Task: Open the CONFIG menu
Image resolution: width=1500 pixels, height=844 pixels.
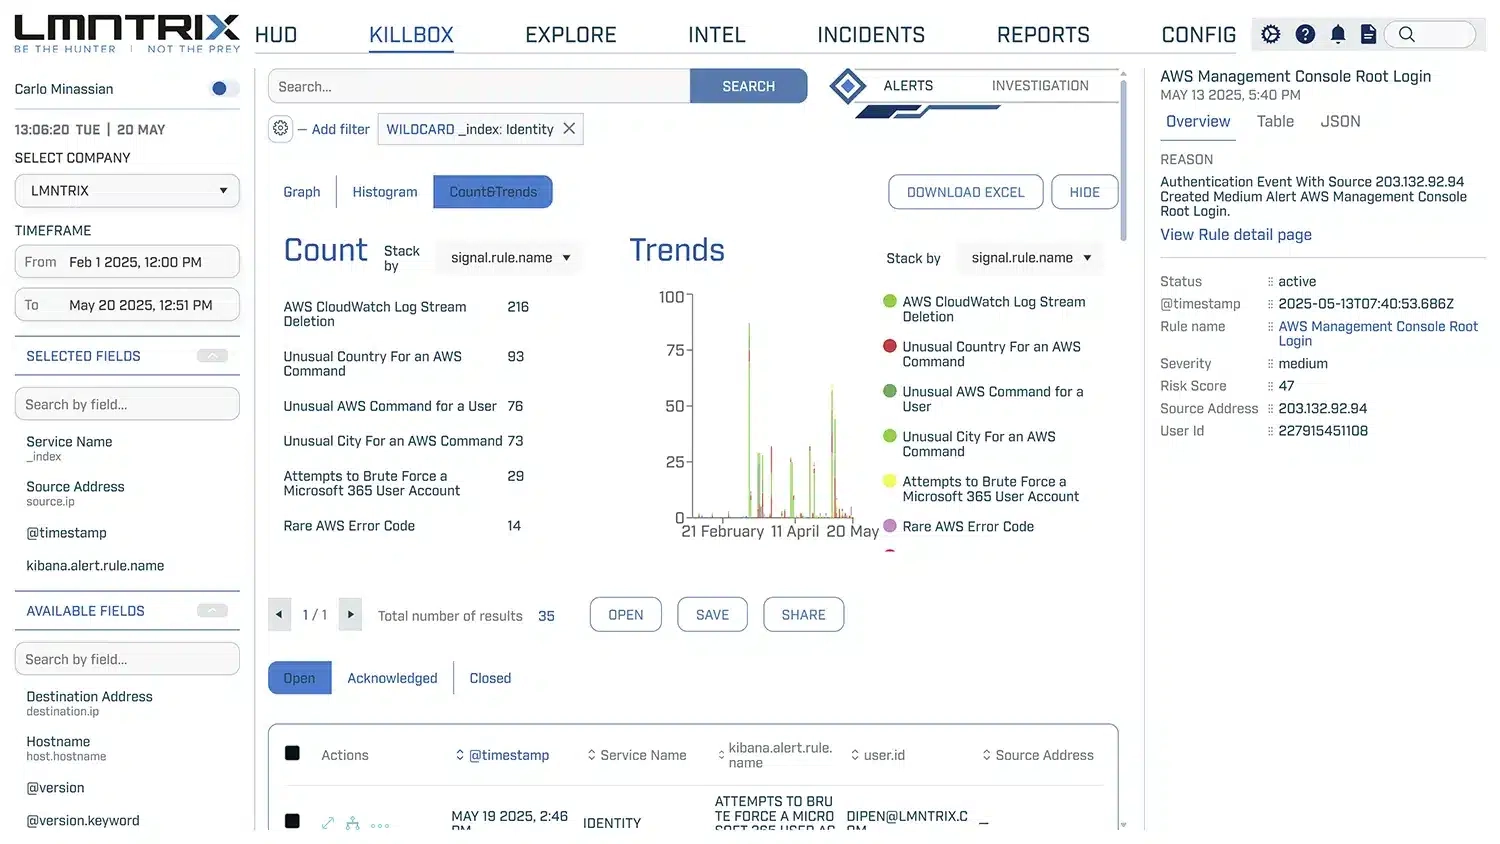Action: [1199, 35]
